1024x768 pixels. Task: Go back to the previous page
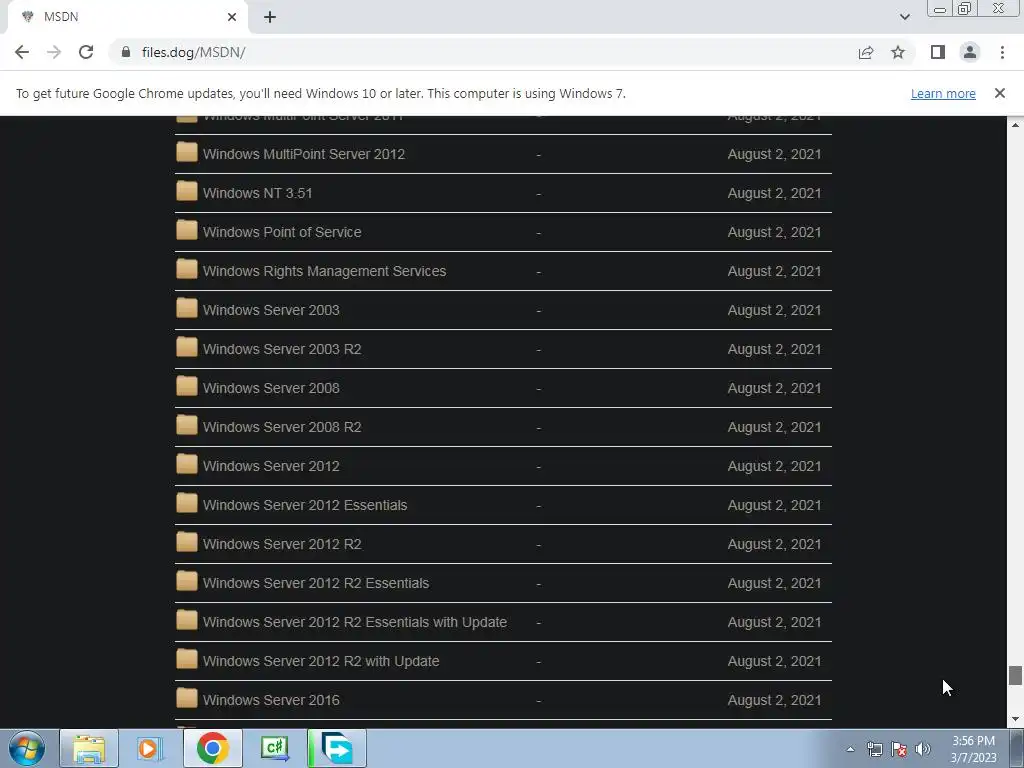point(22,52)
